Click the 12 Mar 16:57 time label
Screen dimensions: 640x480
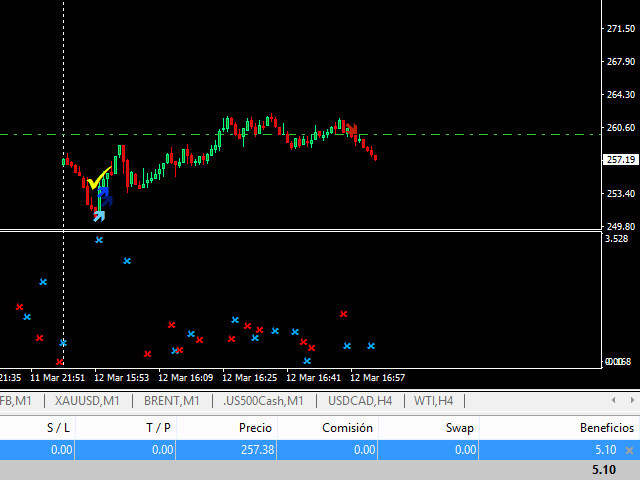pyautogui.click(x=378, y=378)
